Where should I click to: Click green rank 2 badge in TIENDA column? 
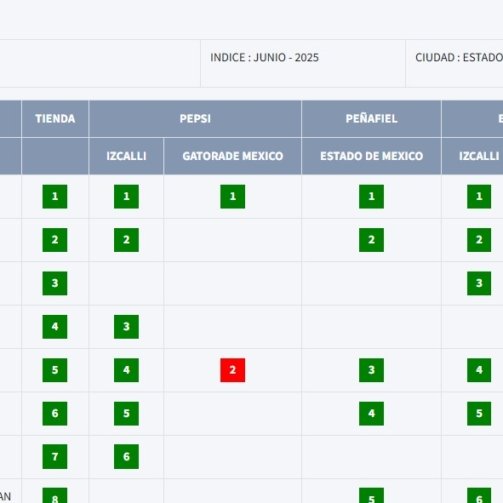pyautogui.click(x=55, y=240)
